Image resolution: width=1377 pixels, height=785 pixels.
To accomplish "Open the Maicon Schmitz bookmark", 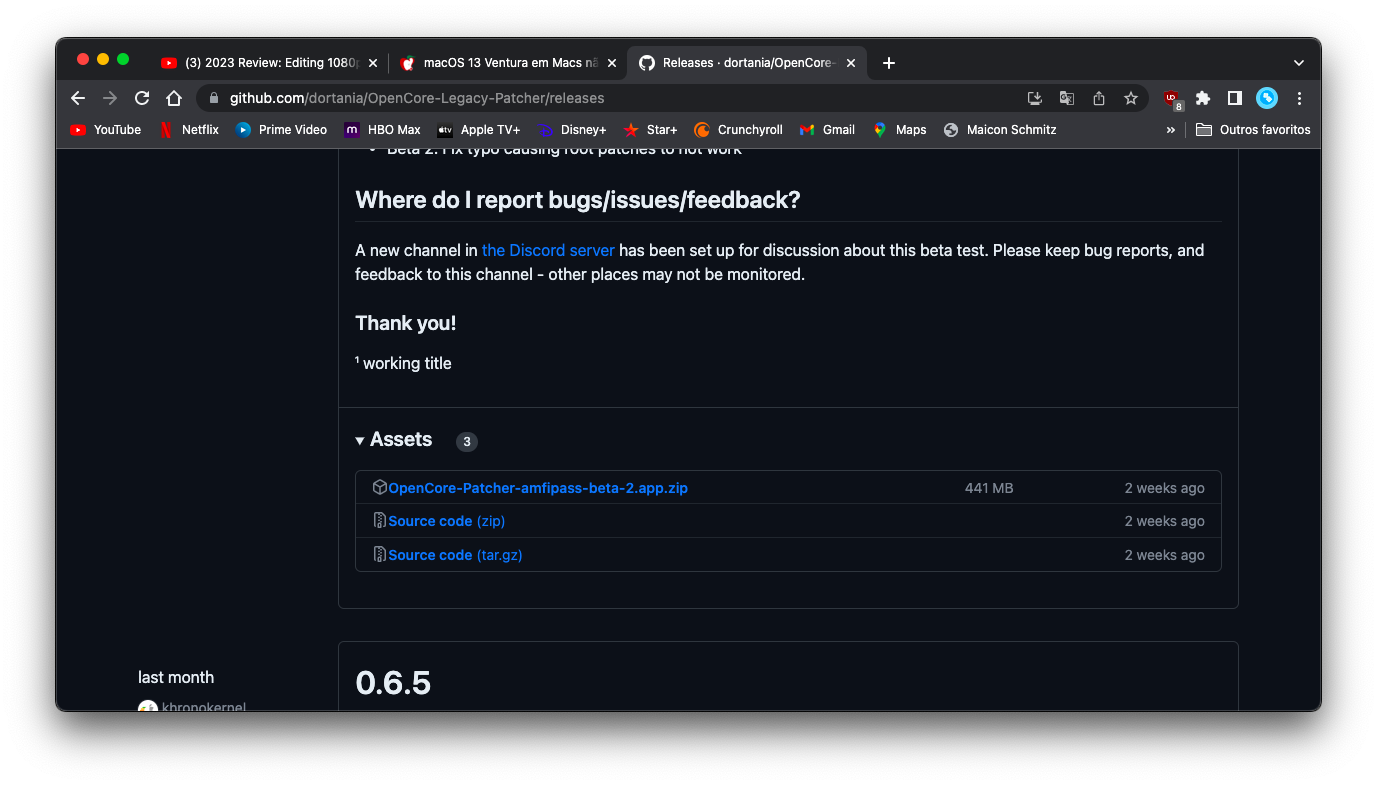I will pyautogui.click(x=1000, y=130).
